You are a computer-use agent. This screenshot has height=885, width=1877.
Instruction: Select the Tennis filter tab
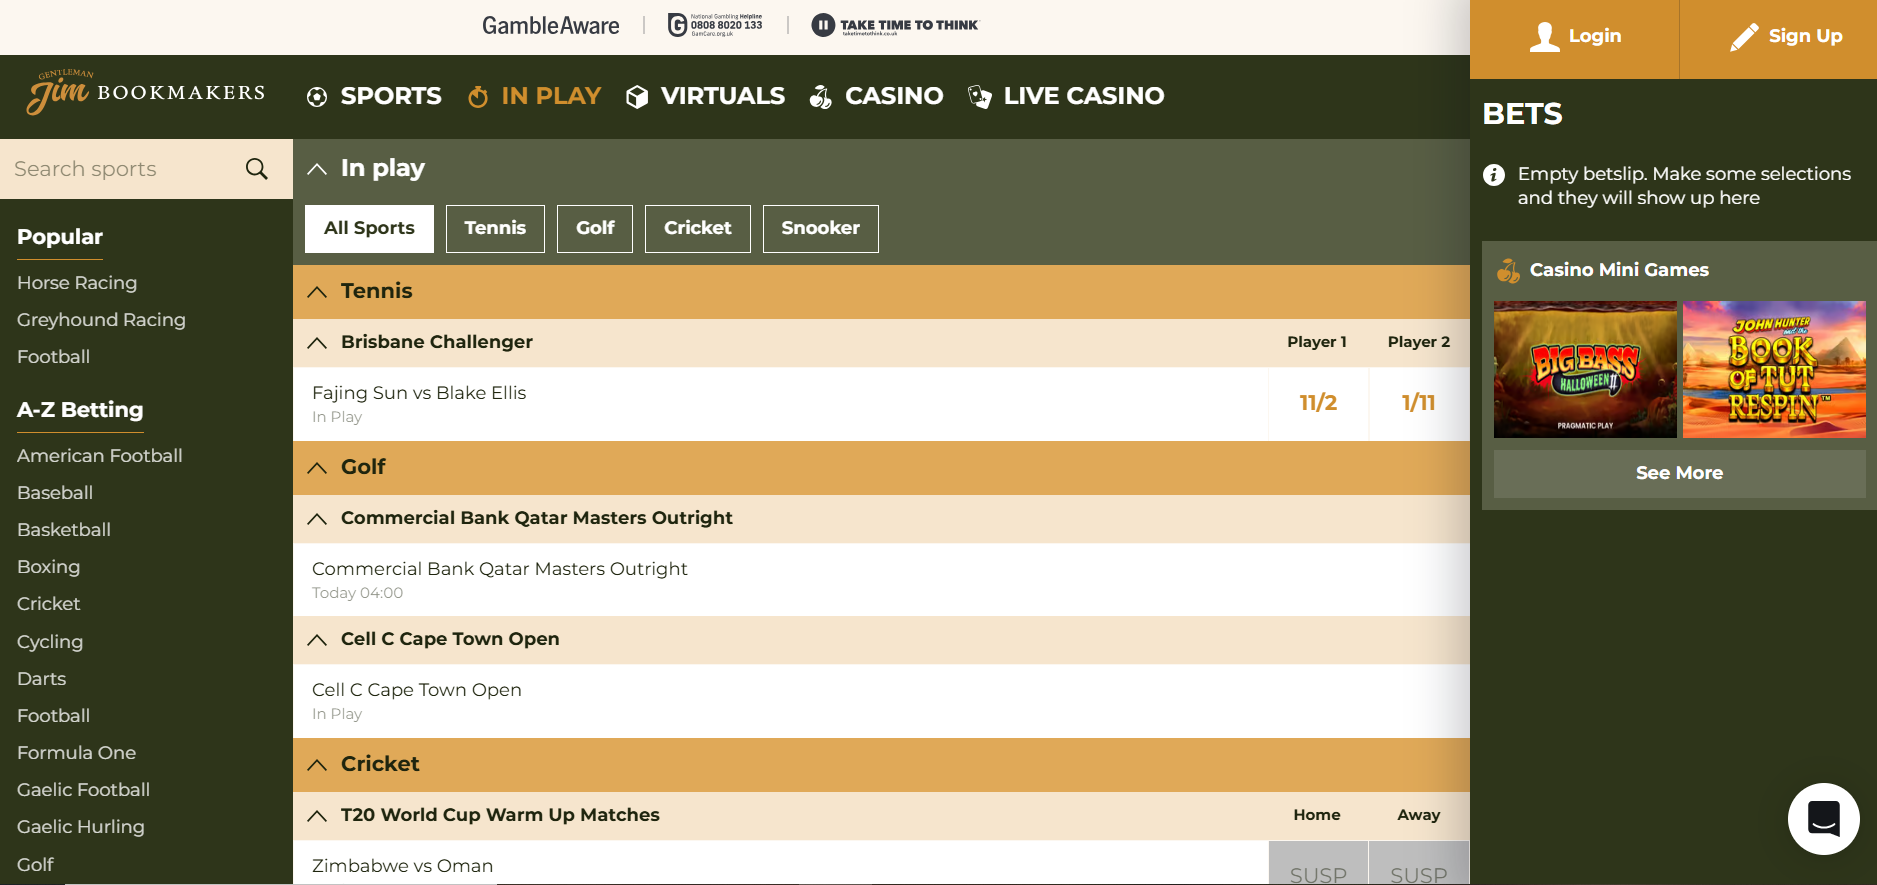point(495,229)
